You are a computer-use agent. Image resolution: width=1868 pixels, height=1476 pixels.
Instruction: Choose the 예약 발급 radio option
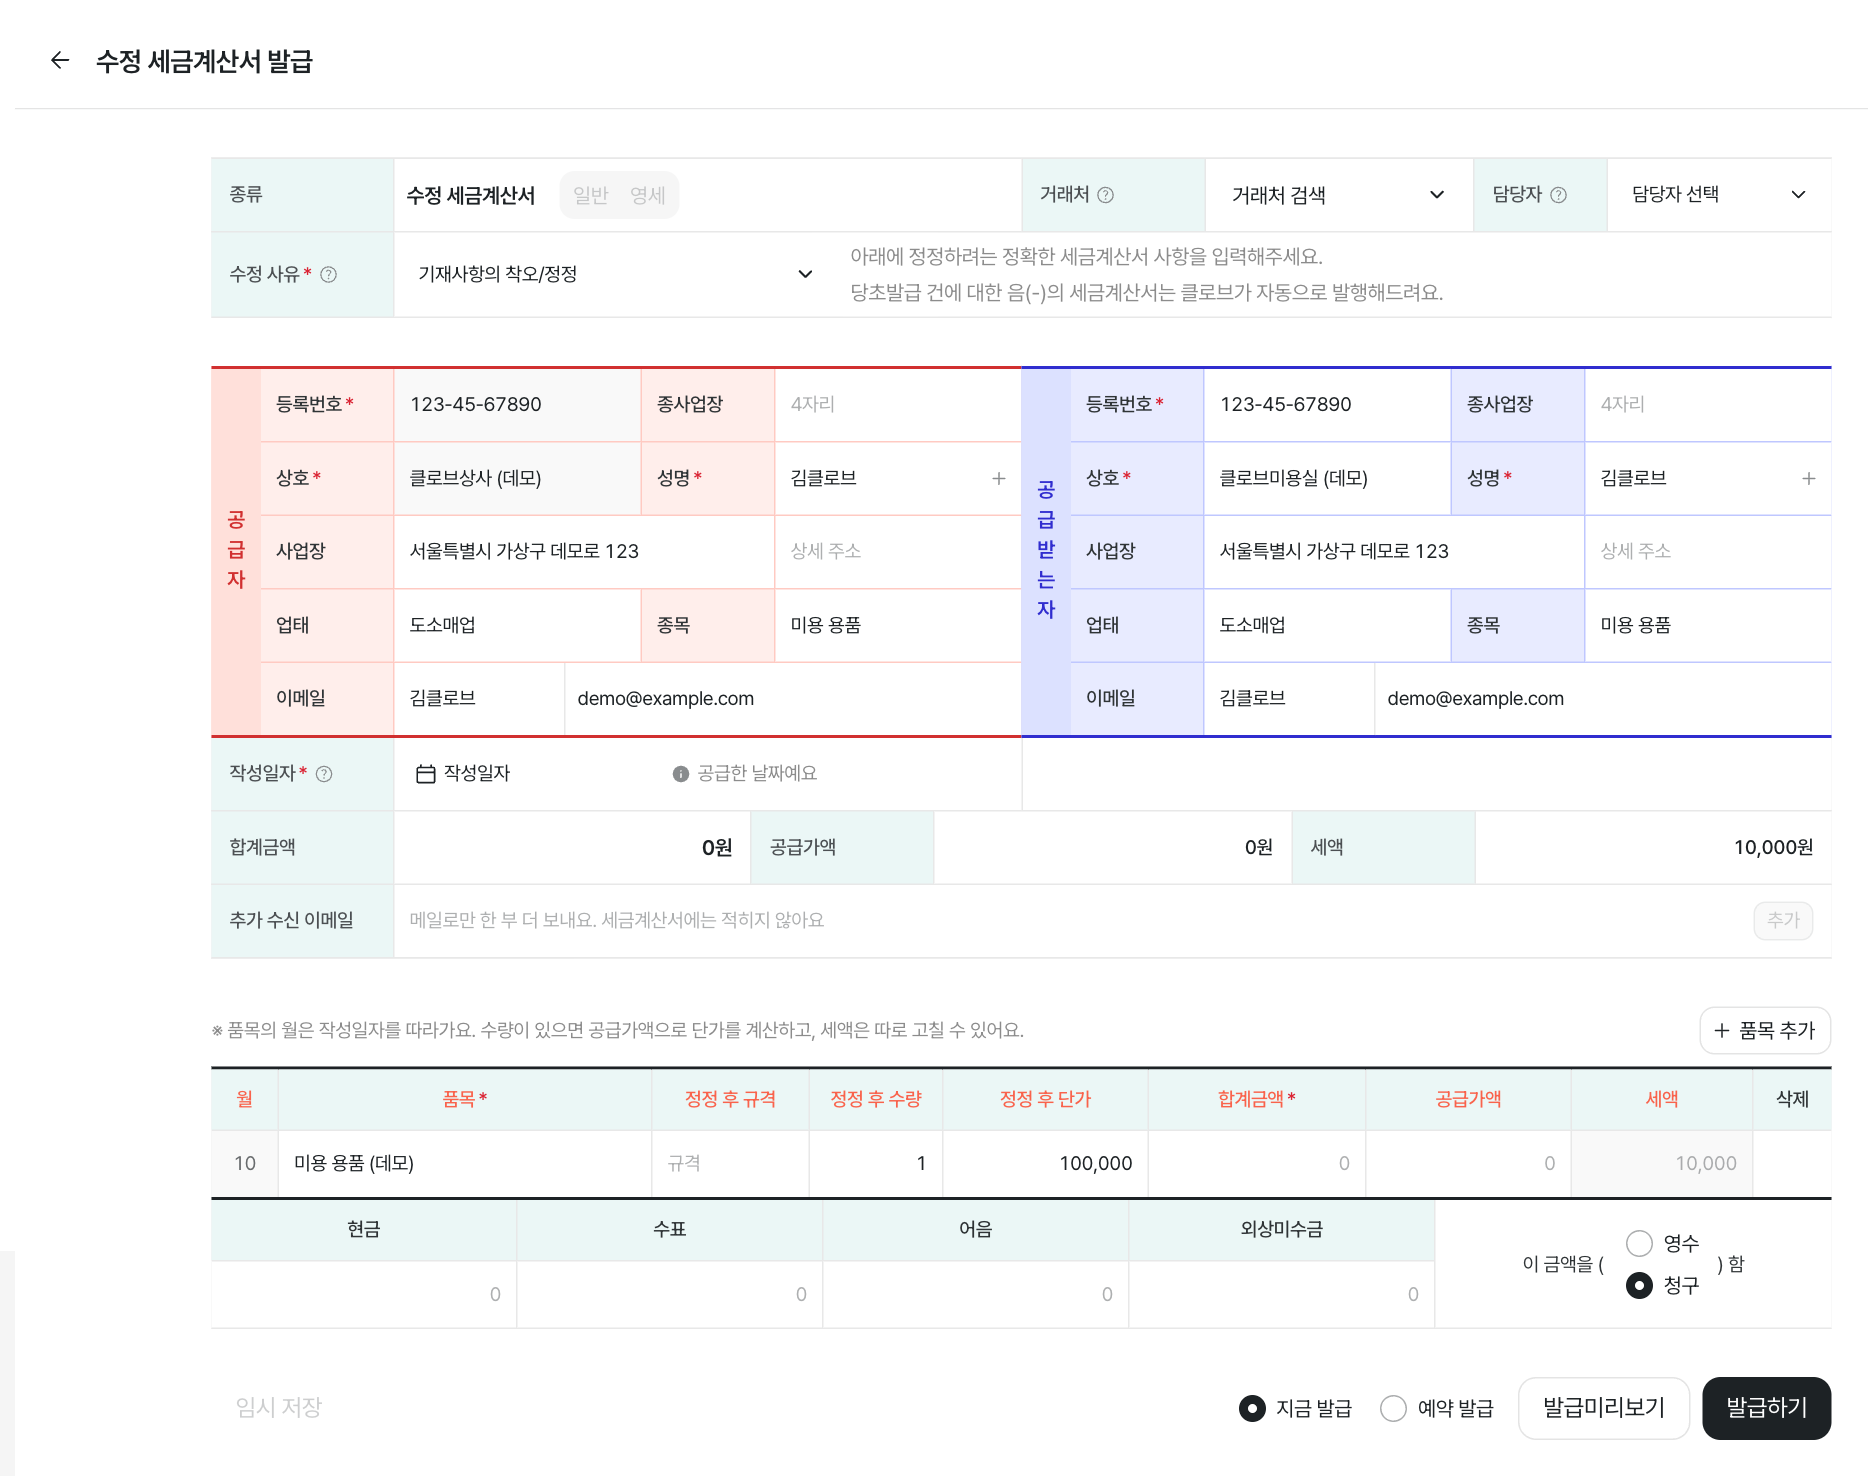tap(1393, 1408)
